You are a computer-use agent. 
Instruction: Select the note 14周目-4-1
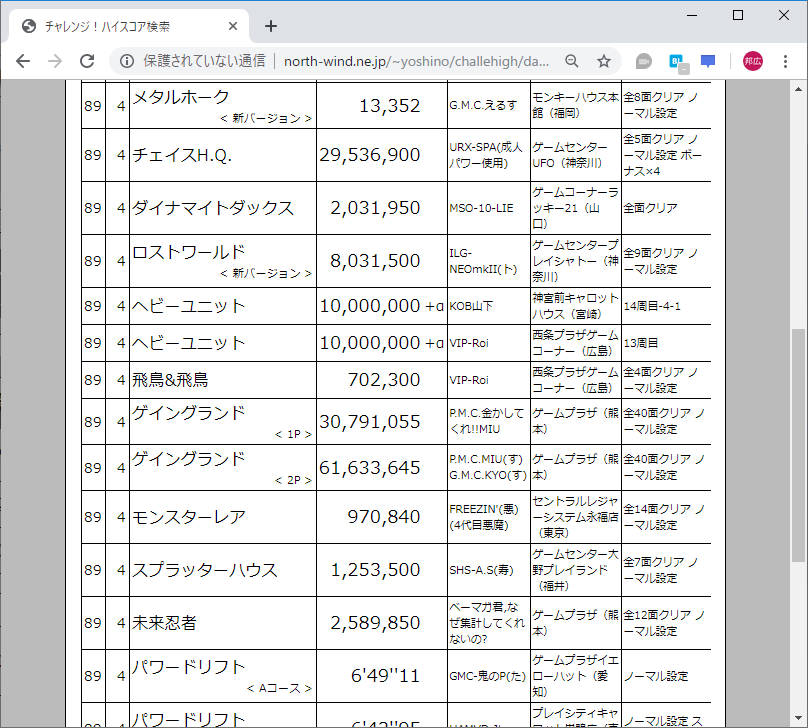(x=652, y=306)
